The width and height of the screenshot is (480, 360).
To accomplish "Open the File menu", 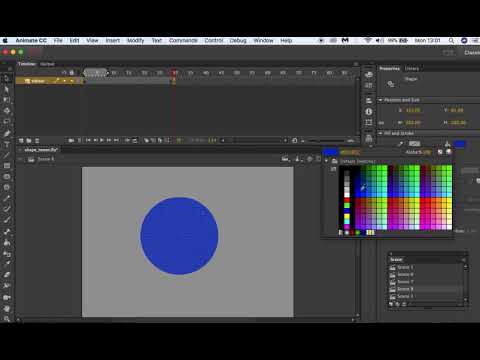I will point(58,40).
